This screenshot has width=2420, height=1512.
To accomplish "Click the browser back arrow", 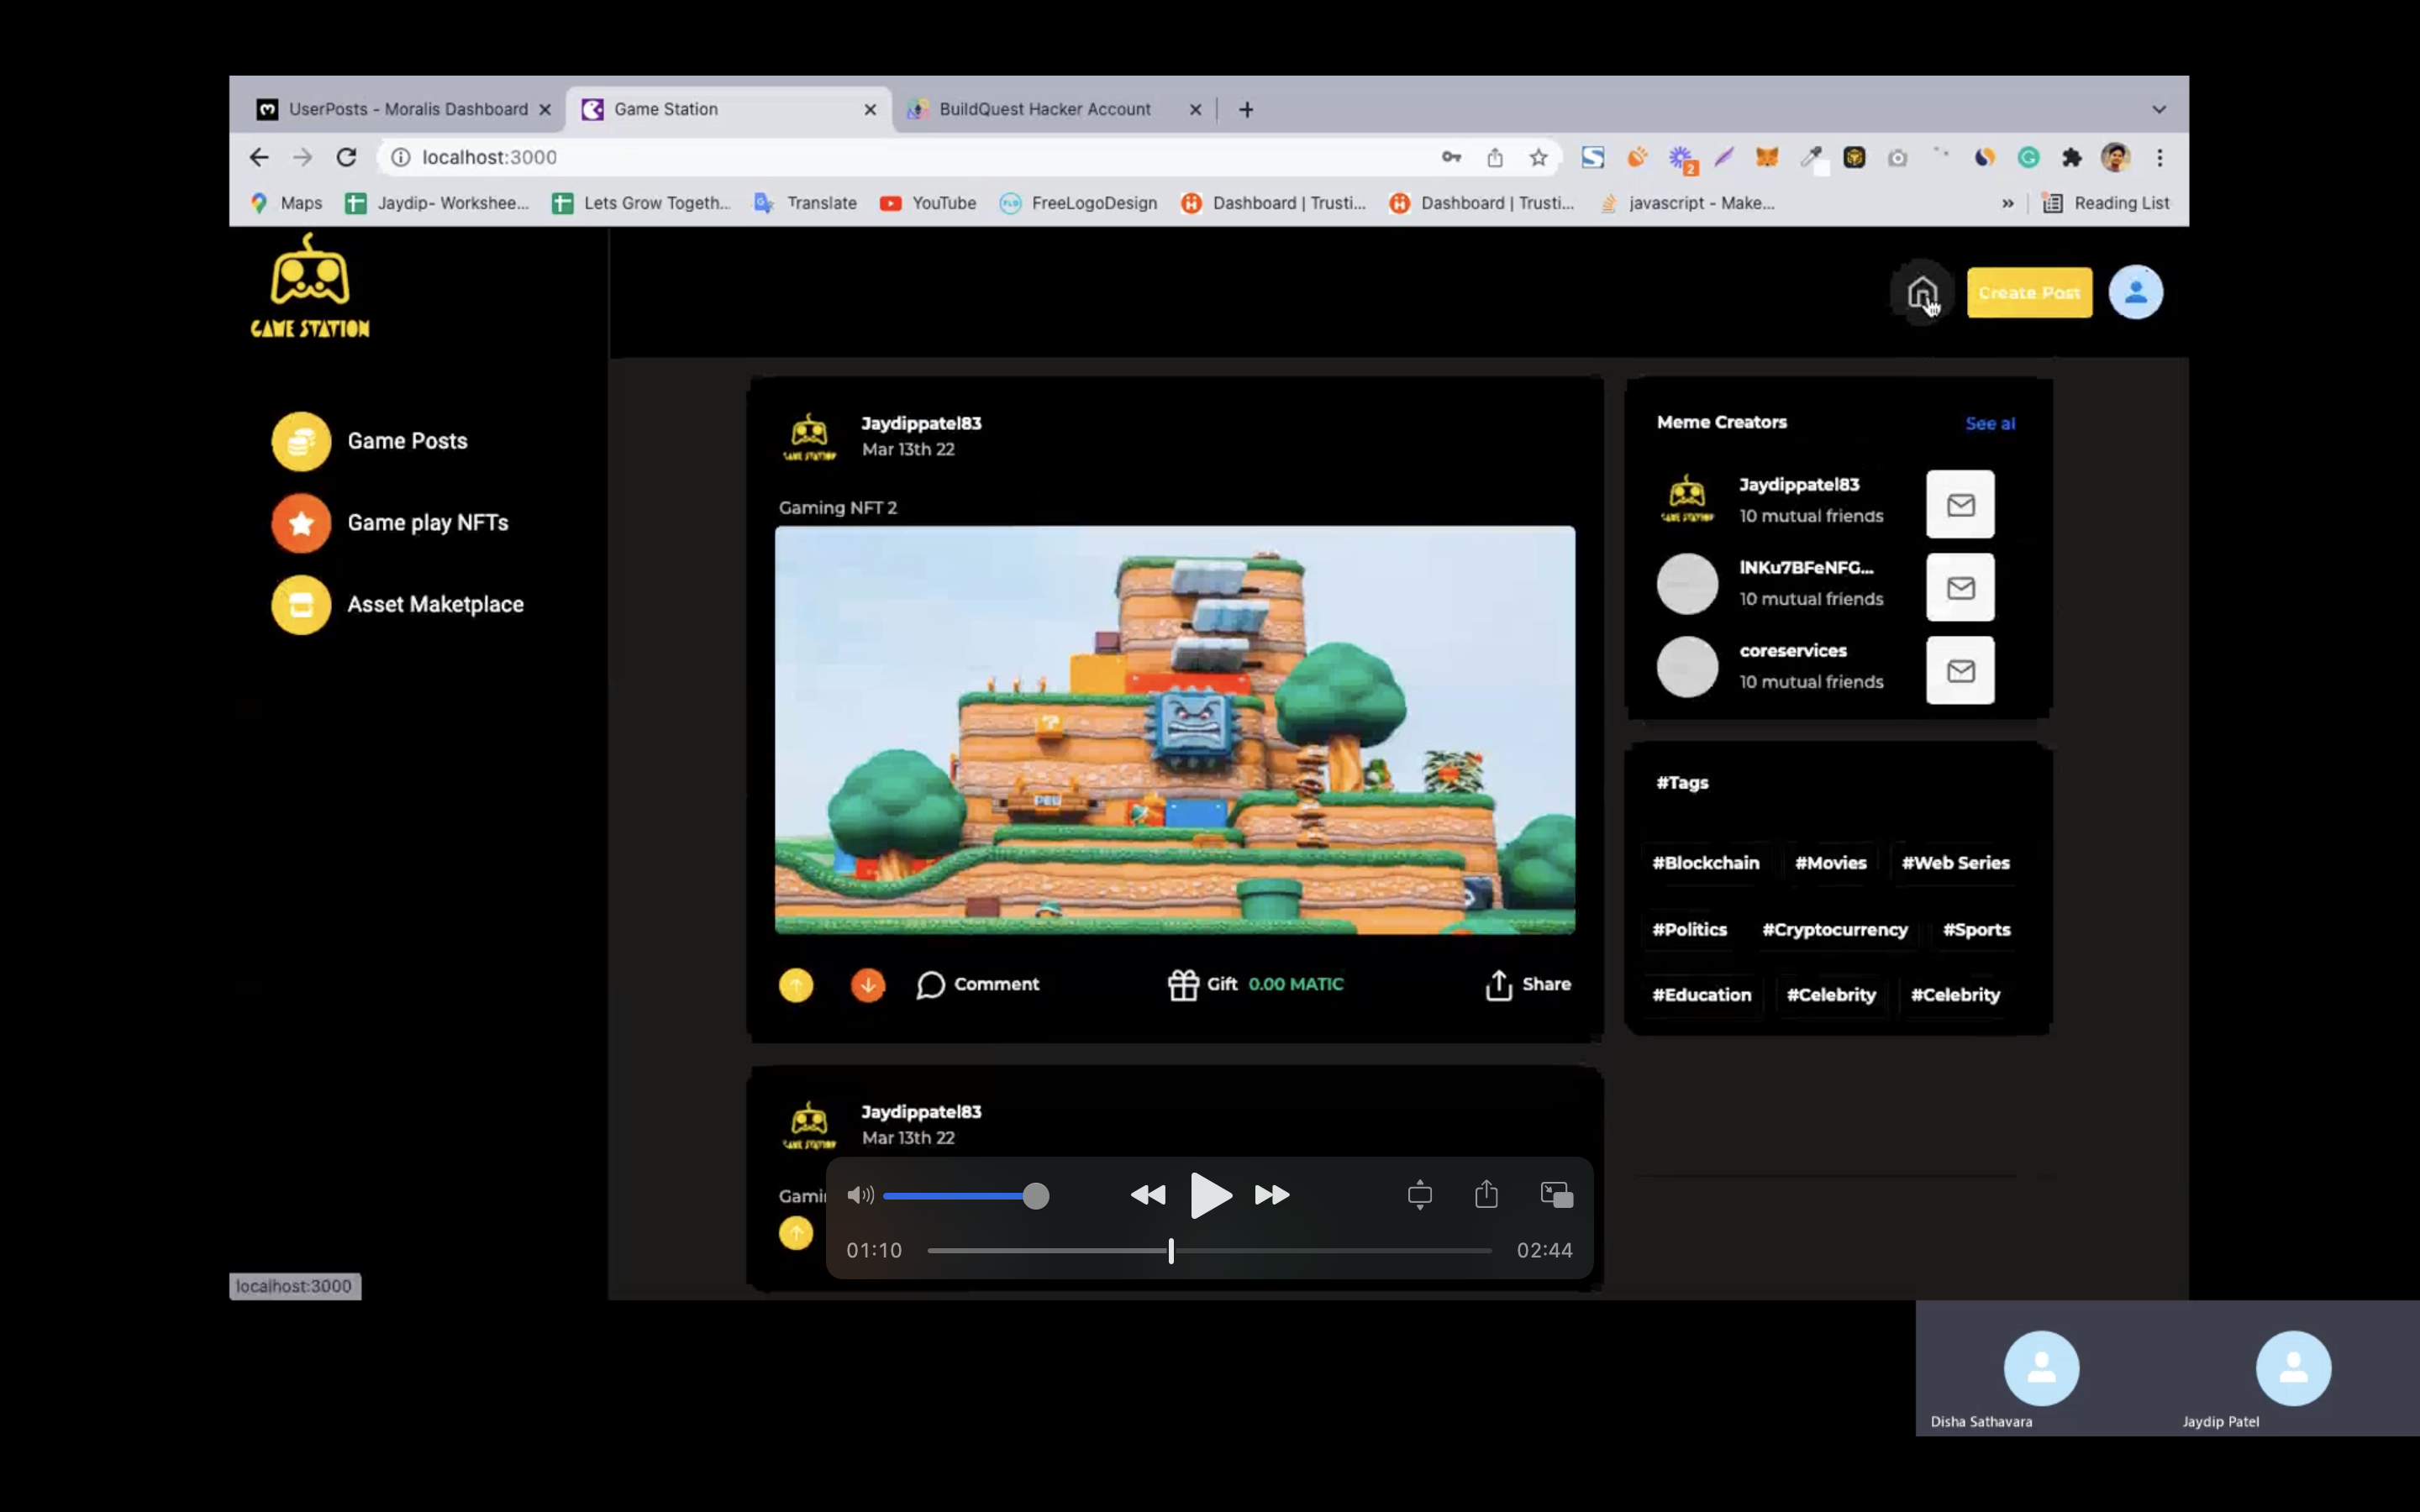I will point(259,157).
